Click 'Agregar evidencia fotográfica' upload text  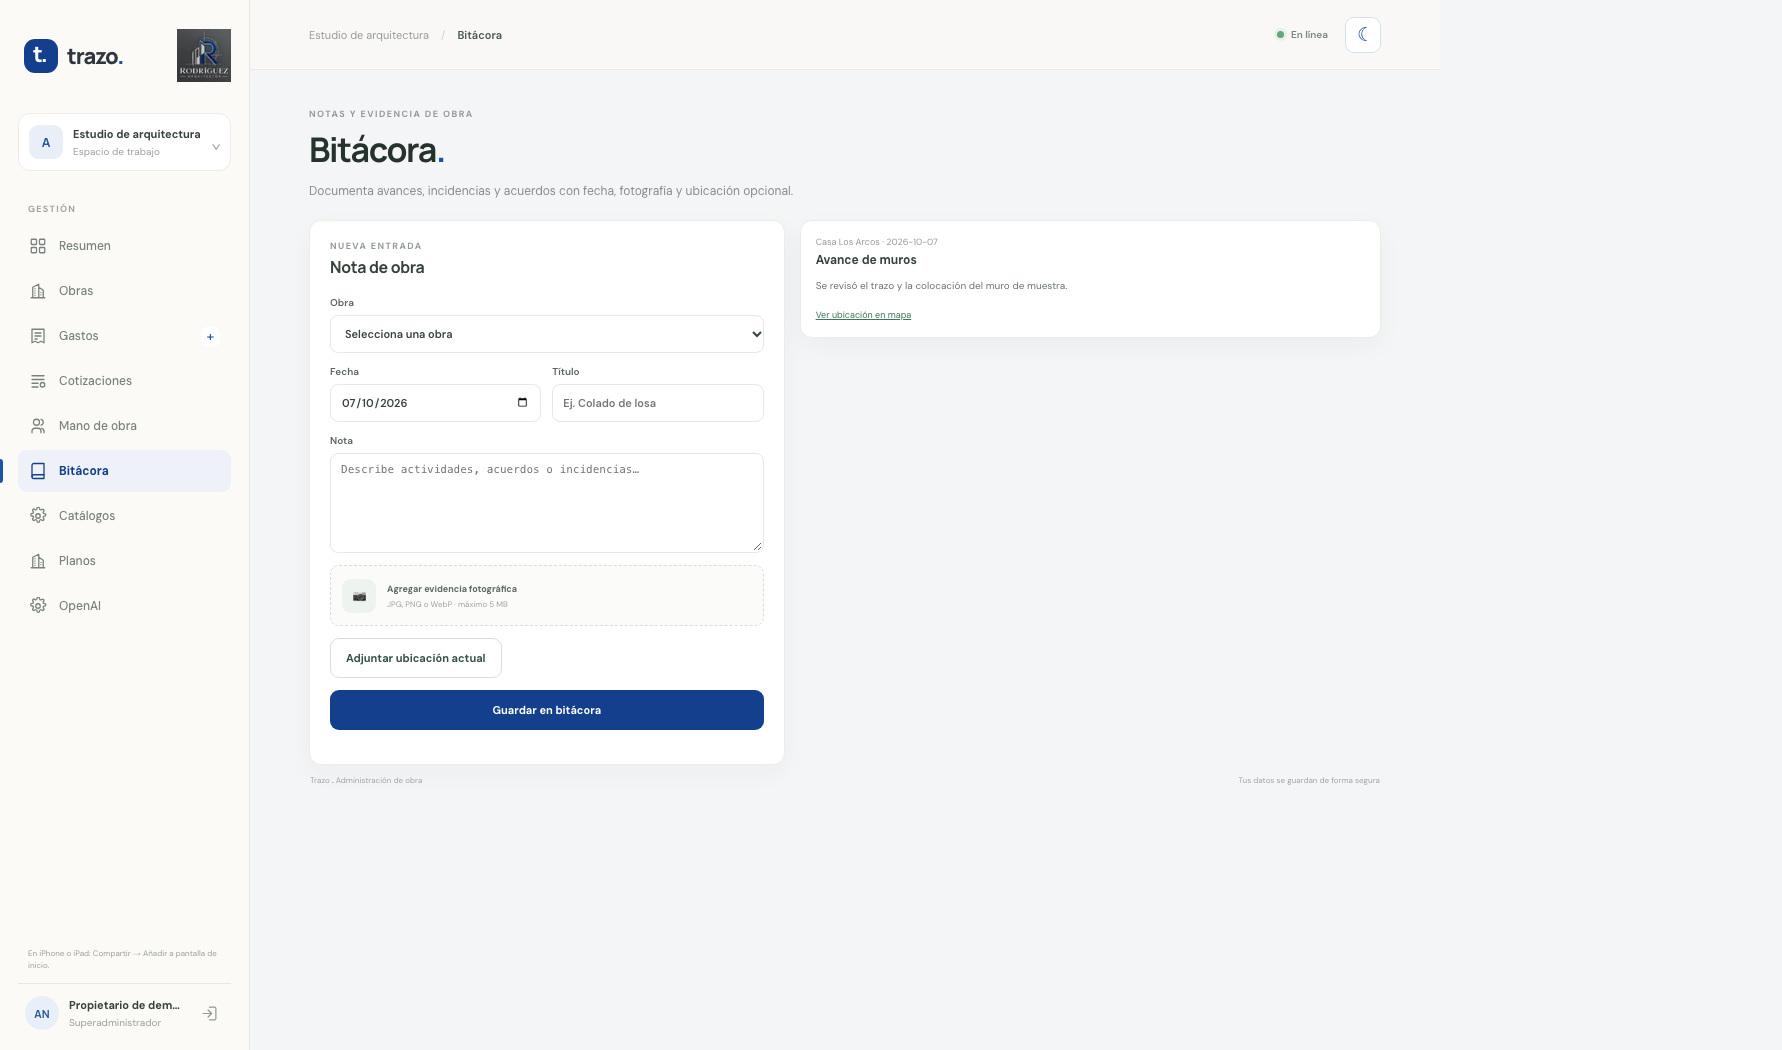[x=452, y=589]
